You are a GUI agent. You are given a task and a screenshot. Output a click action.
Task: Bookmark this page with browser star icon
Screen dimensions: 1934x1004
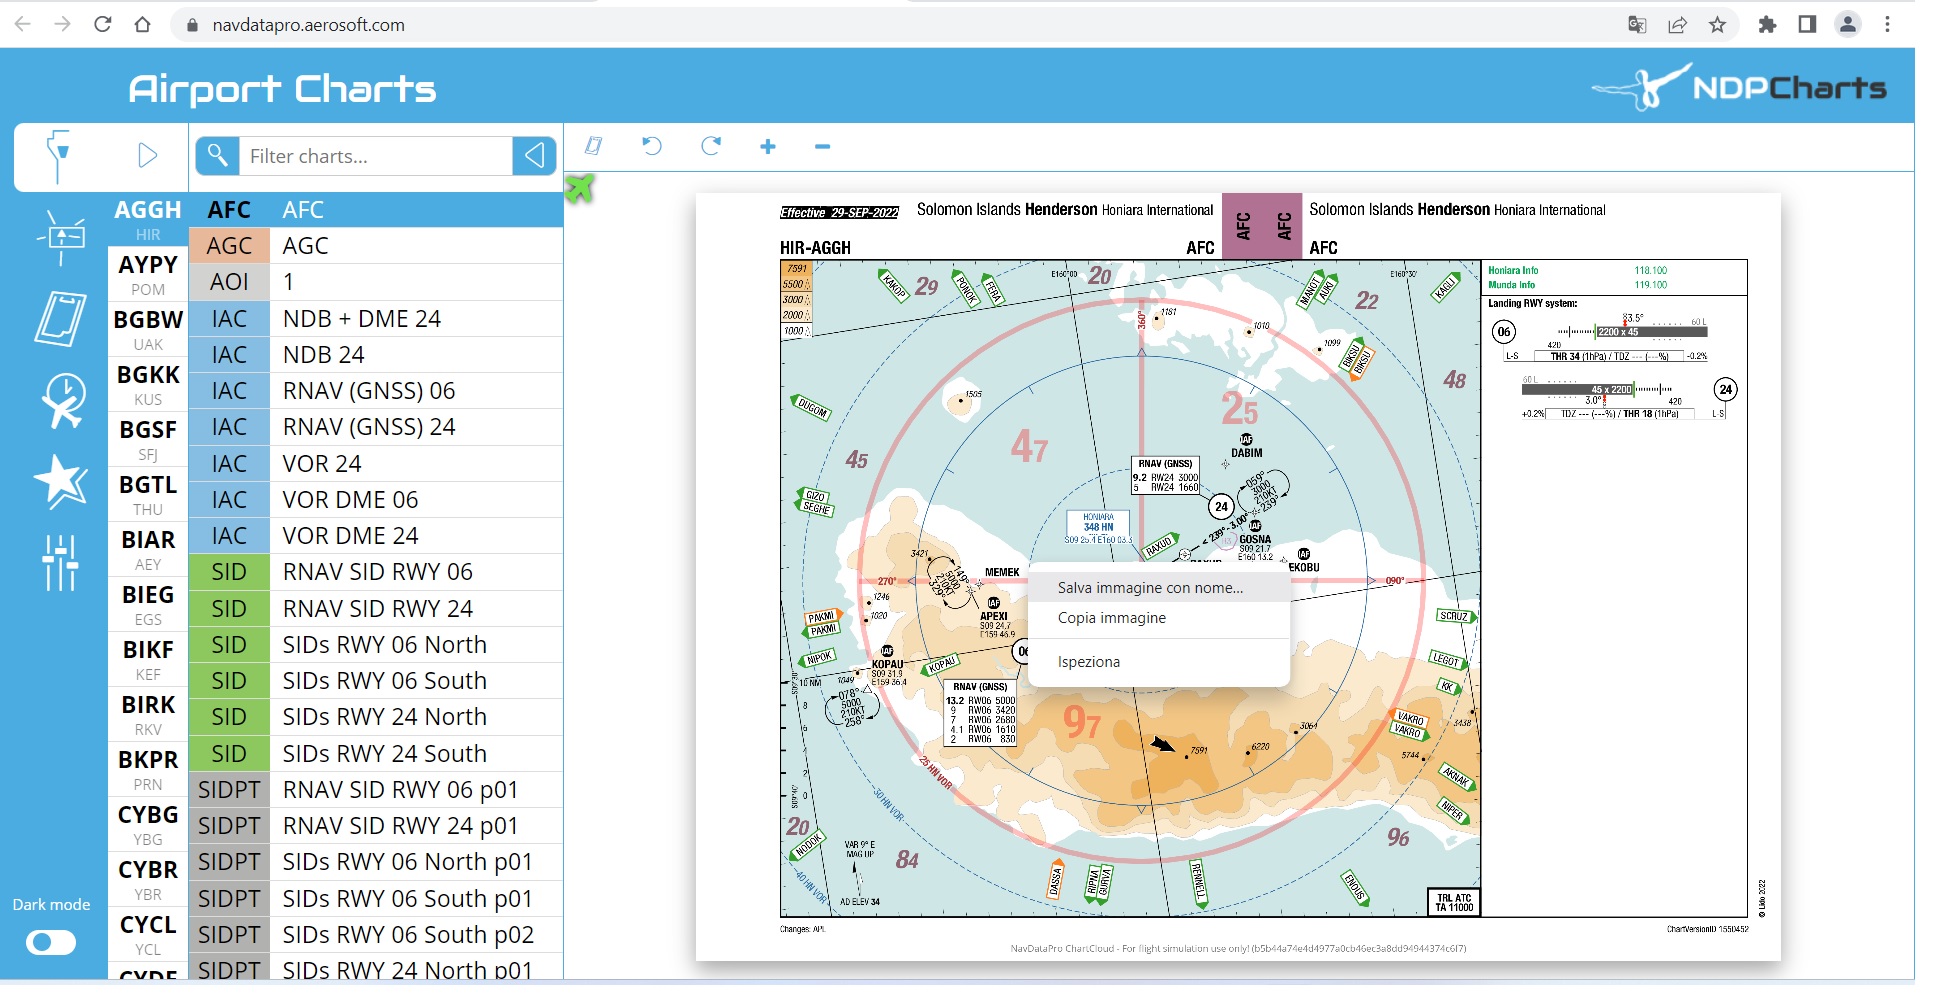(x=1717, y=25)
